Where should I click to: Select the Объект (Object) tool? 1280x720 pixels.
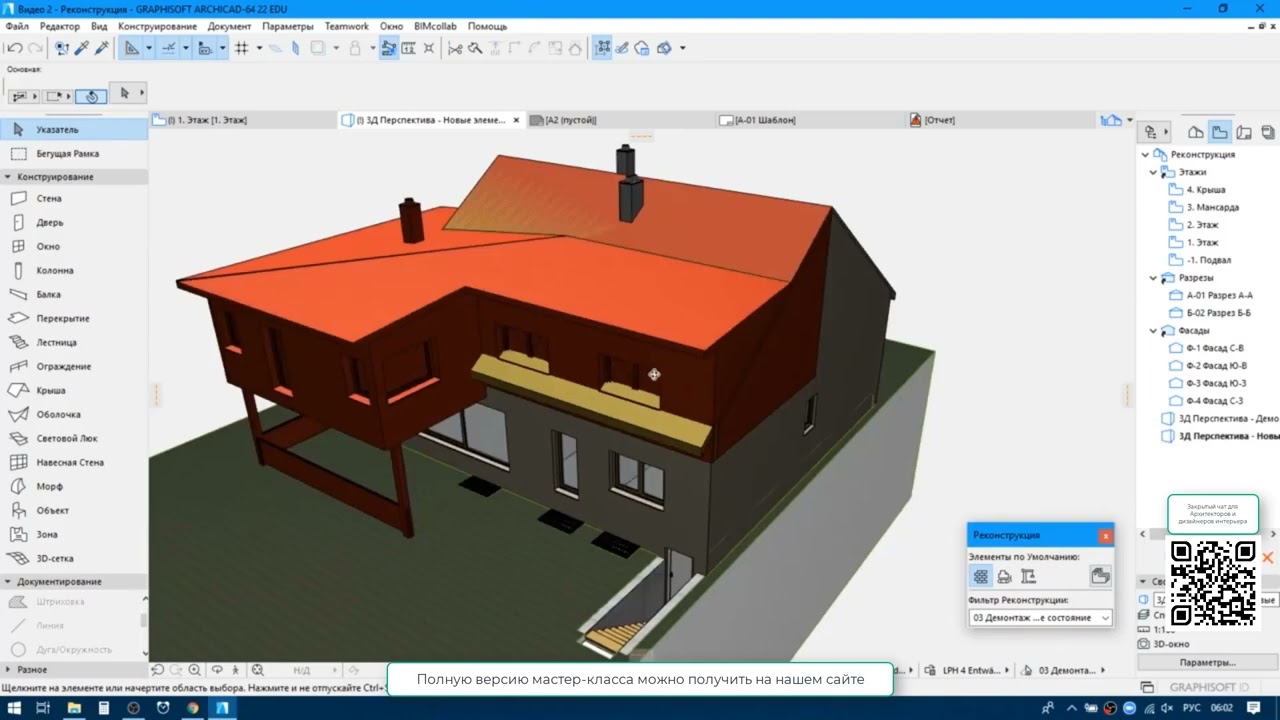[x=74, y=510]
